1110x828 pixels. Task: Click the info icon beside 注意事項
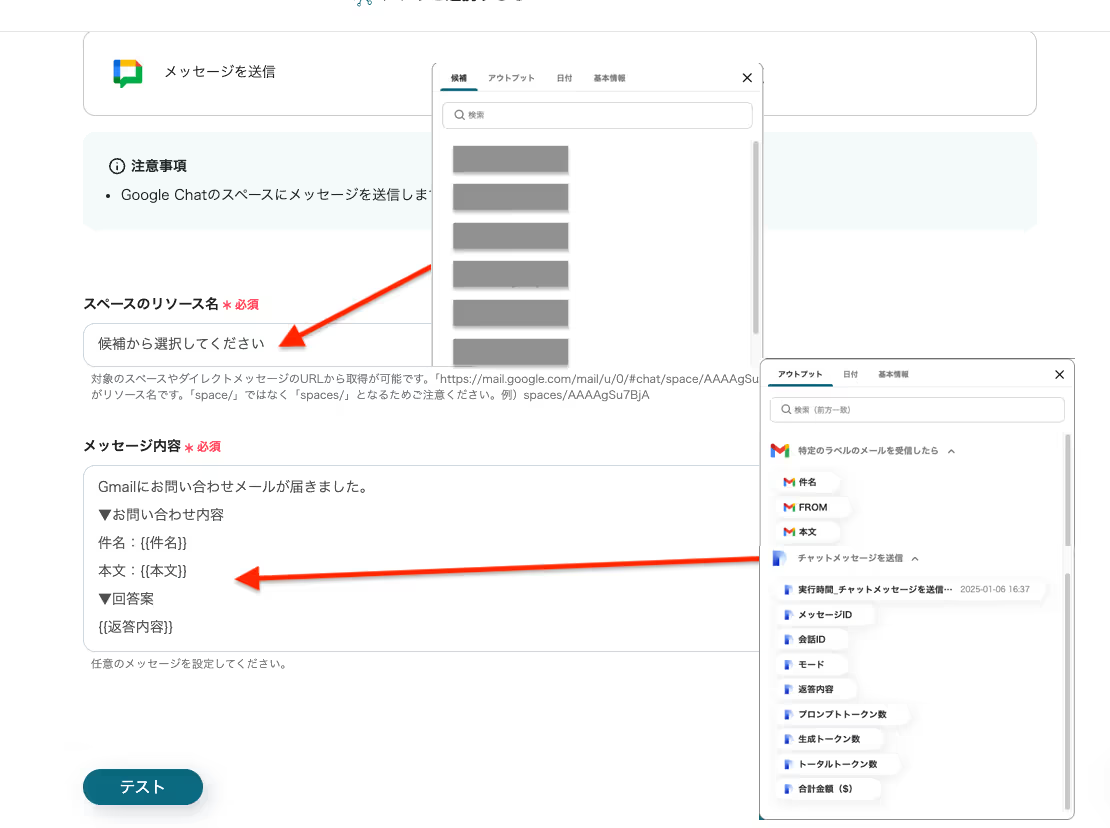pyautogui.click(x=117, y=166)
